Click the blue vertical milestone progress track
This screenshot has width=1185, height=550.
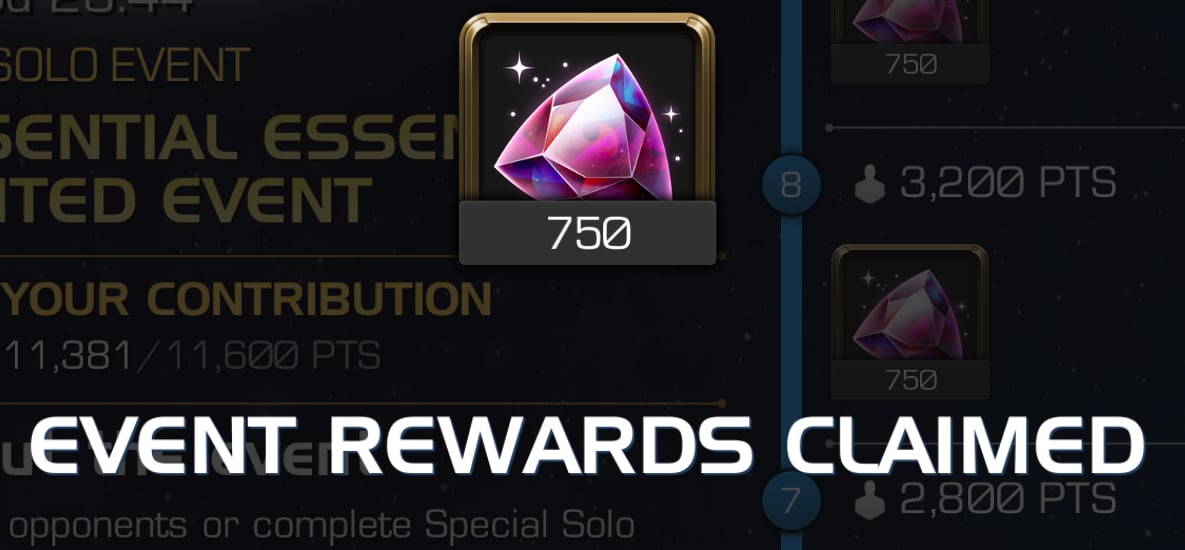click(791, 275)
